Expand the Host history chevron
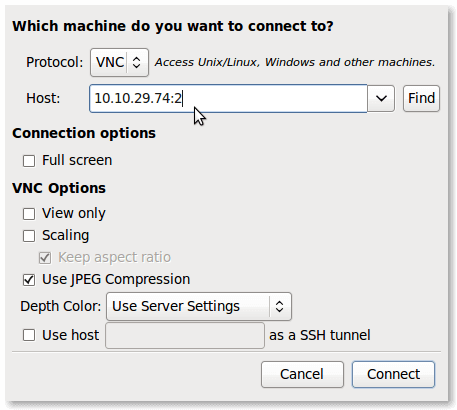Viewport: 457px width, 410px height. coord(381,99)
